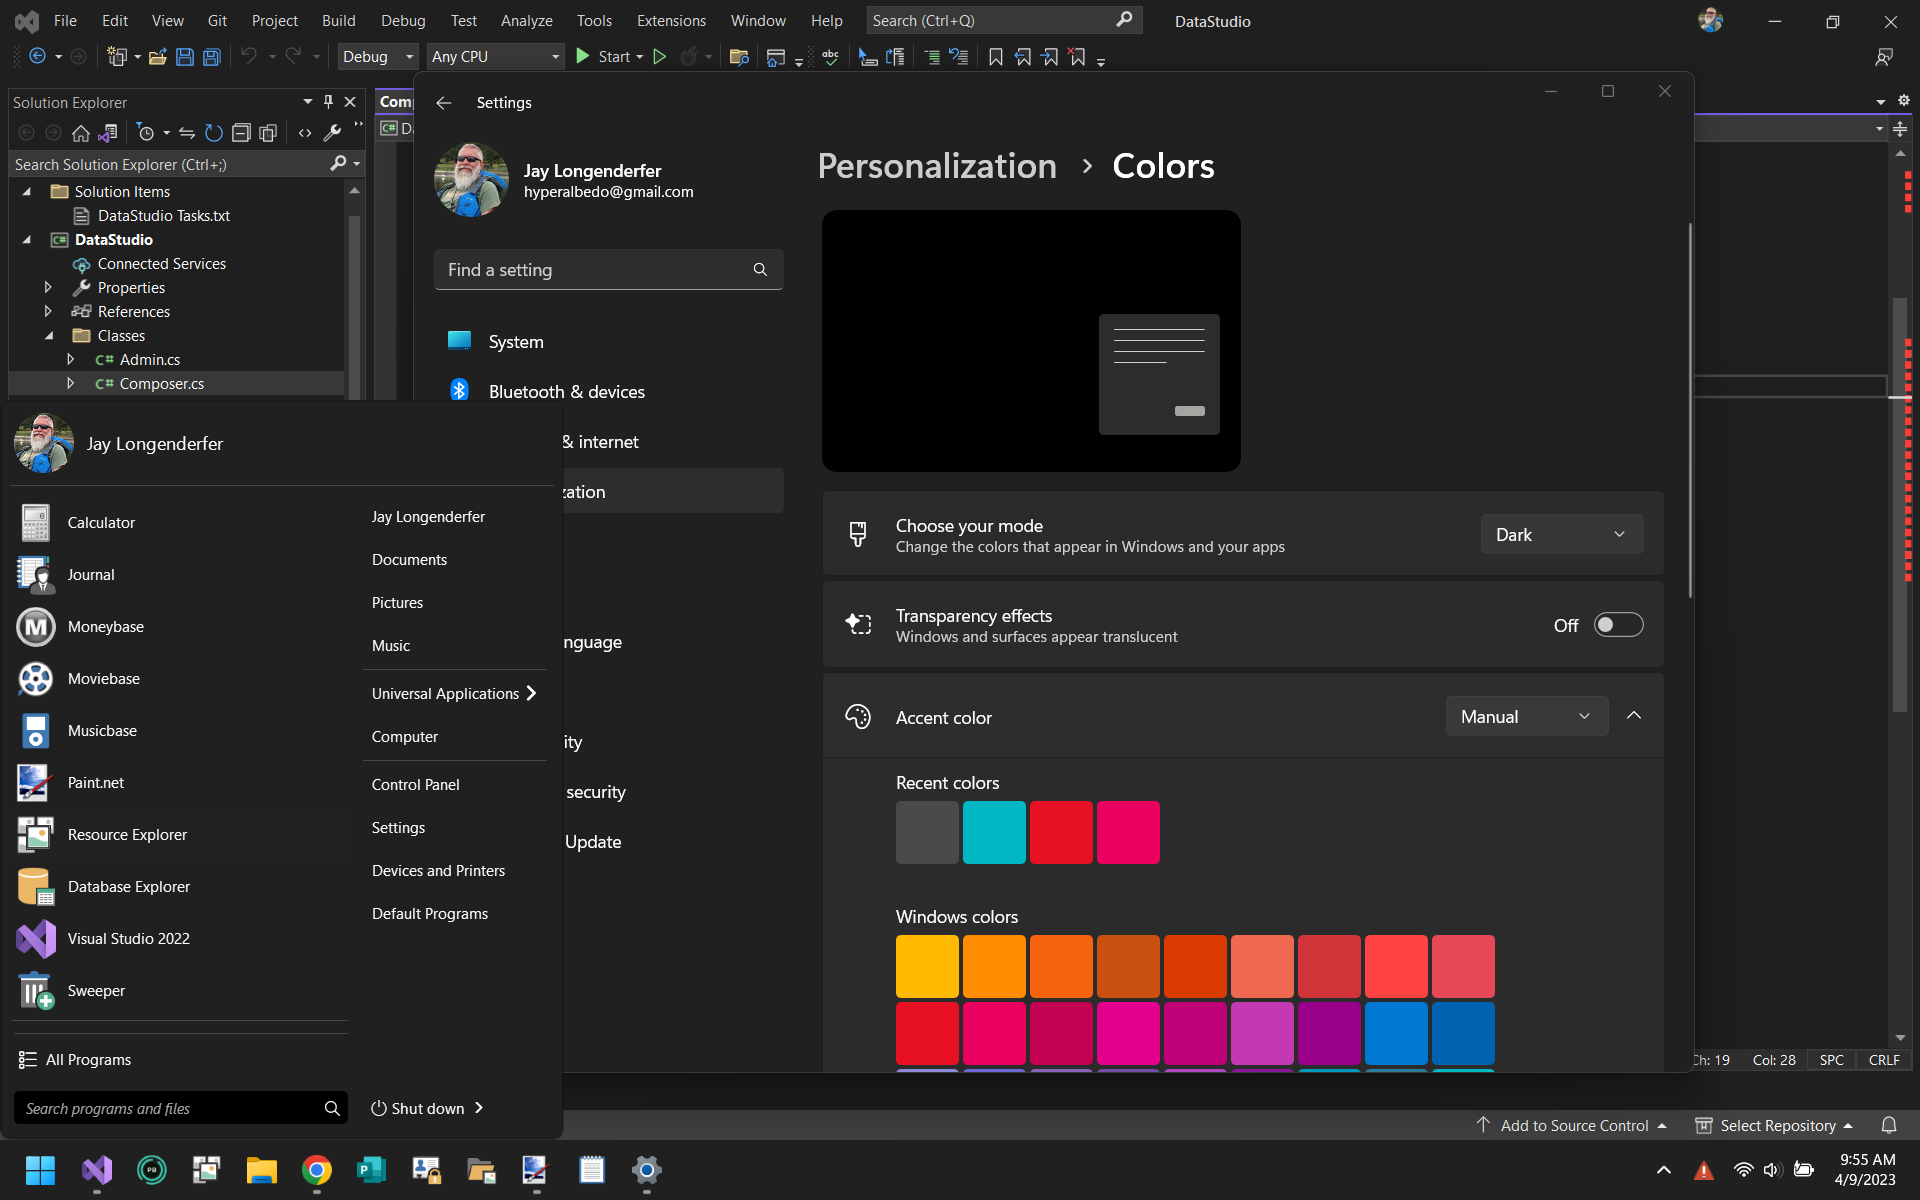
Task: Click Collapse All icon in Solution Explorer
Action: [x=241, y=132]
